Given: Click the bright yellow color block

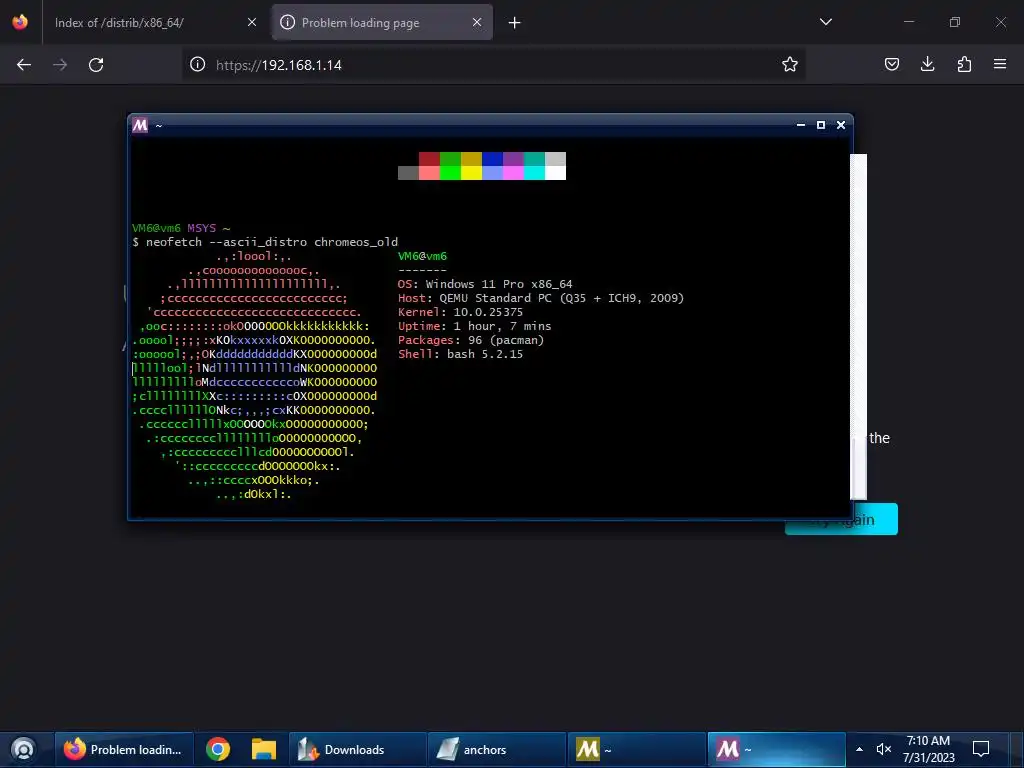Looking at the screenshot, I should coord(472,172).
